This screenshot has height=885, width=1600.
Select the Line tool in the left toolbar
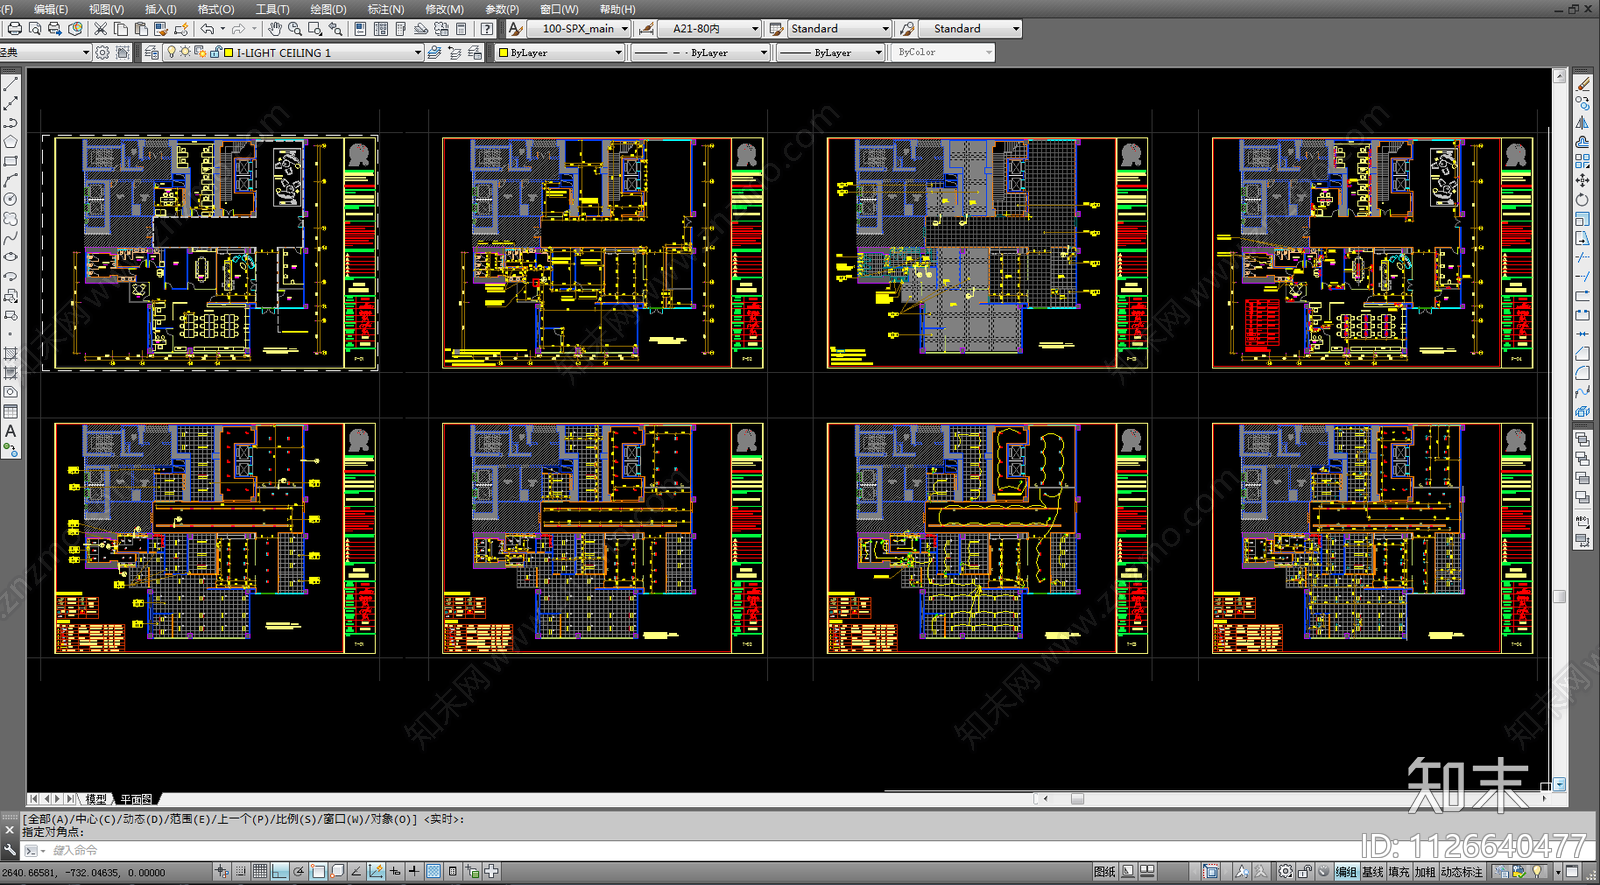click(11, 85)
